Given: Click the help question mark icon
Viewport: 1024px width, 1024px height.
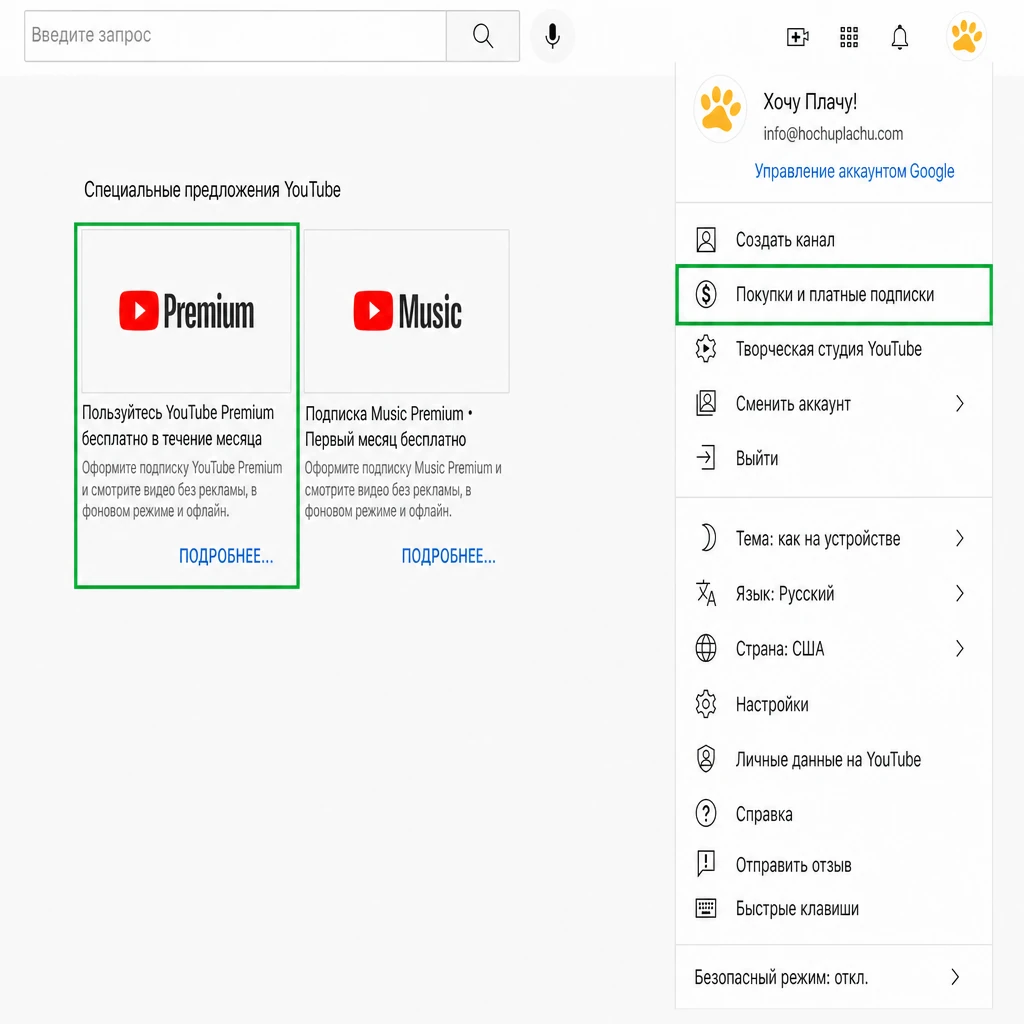Looking at the screenshot, I should [706, 814].
